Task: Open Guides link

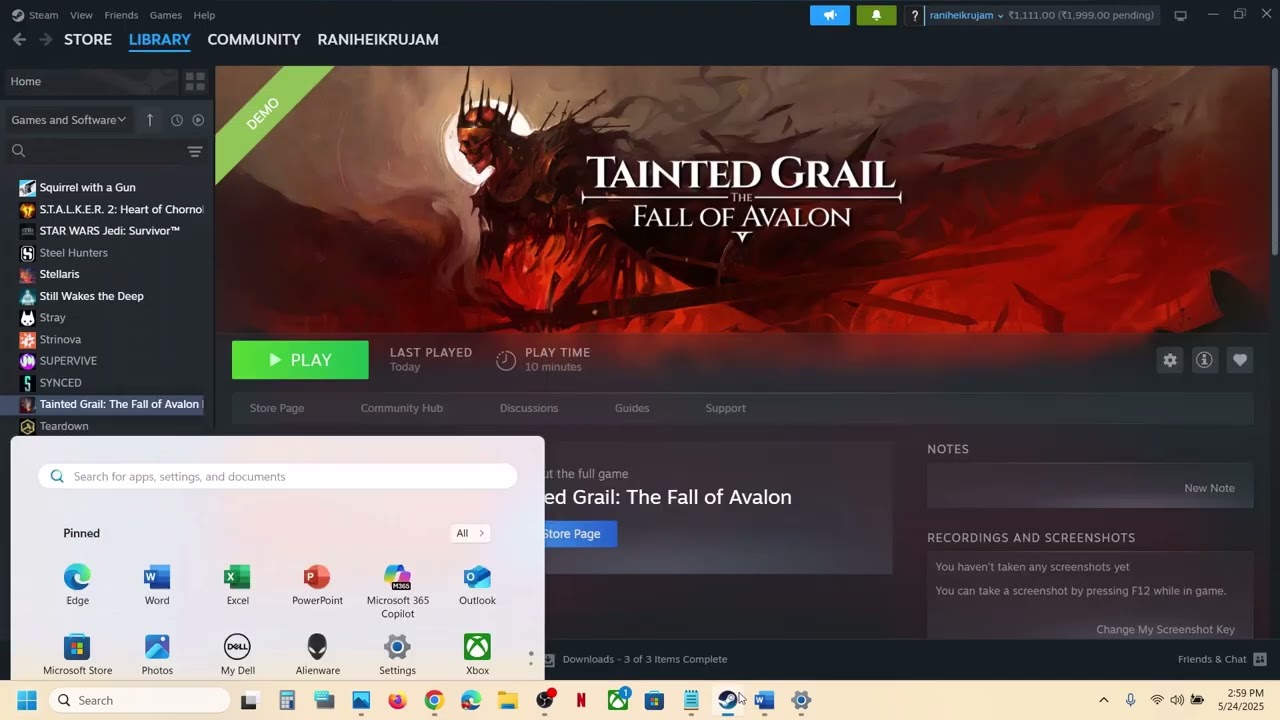Action: [x=632, y=408]
